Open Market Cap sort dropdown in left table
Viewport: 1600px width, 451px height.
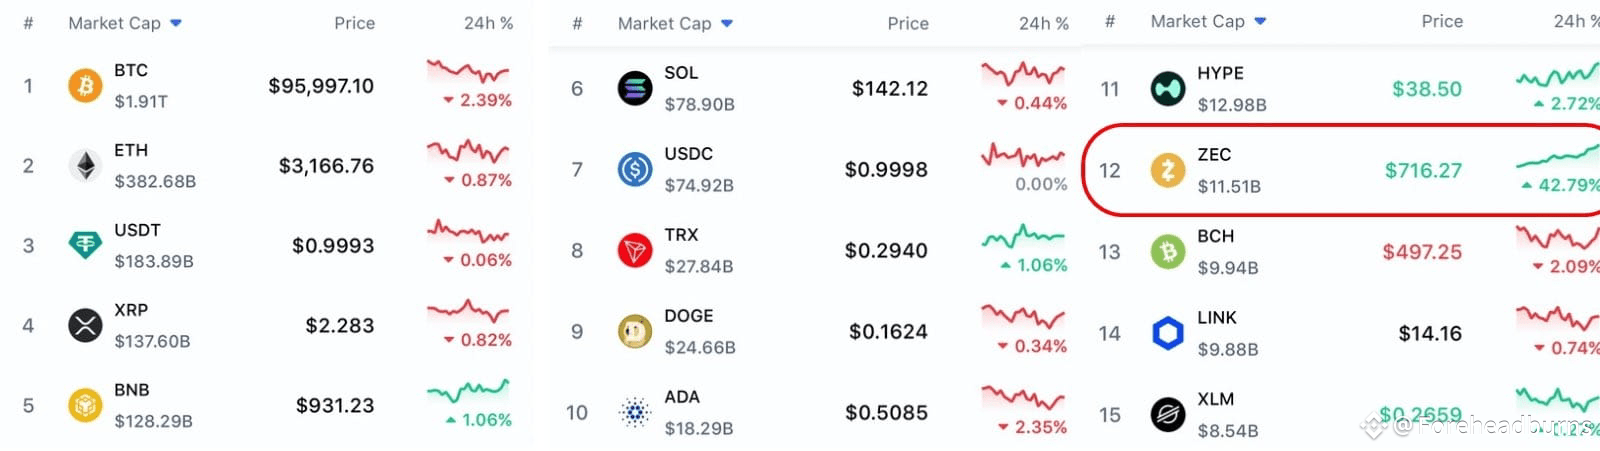click(x=176, y=23)
